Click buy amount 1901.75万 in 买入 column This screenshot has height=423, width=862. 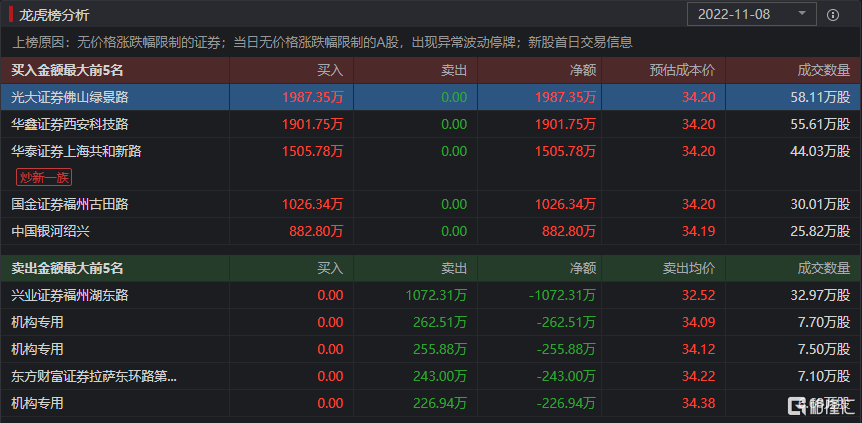point(313,124)
